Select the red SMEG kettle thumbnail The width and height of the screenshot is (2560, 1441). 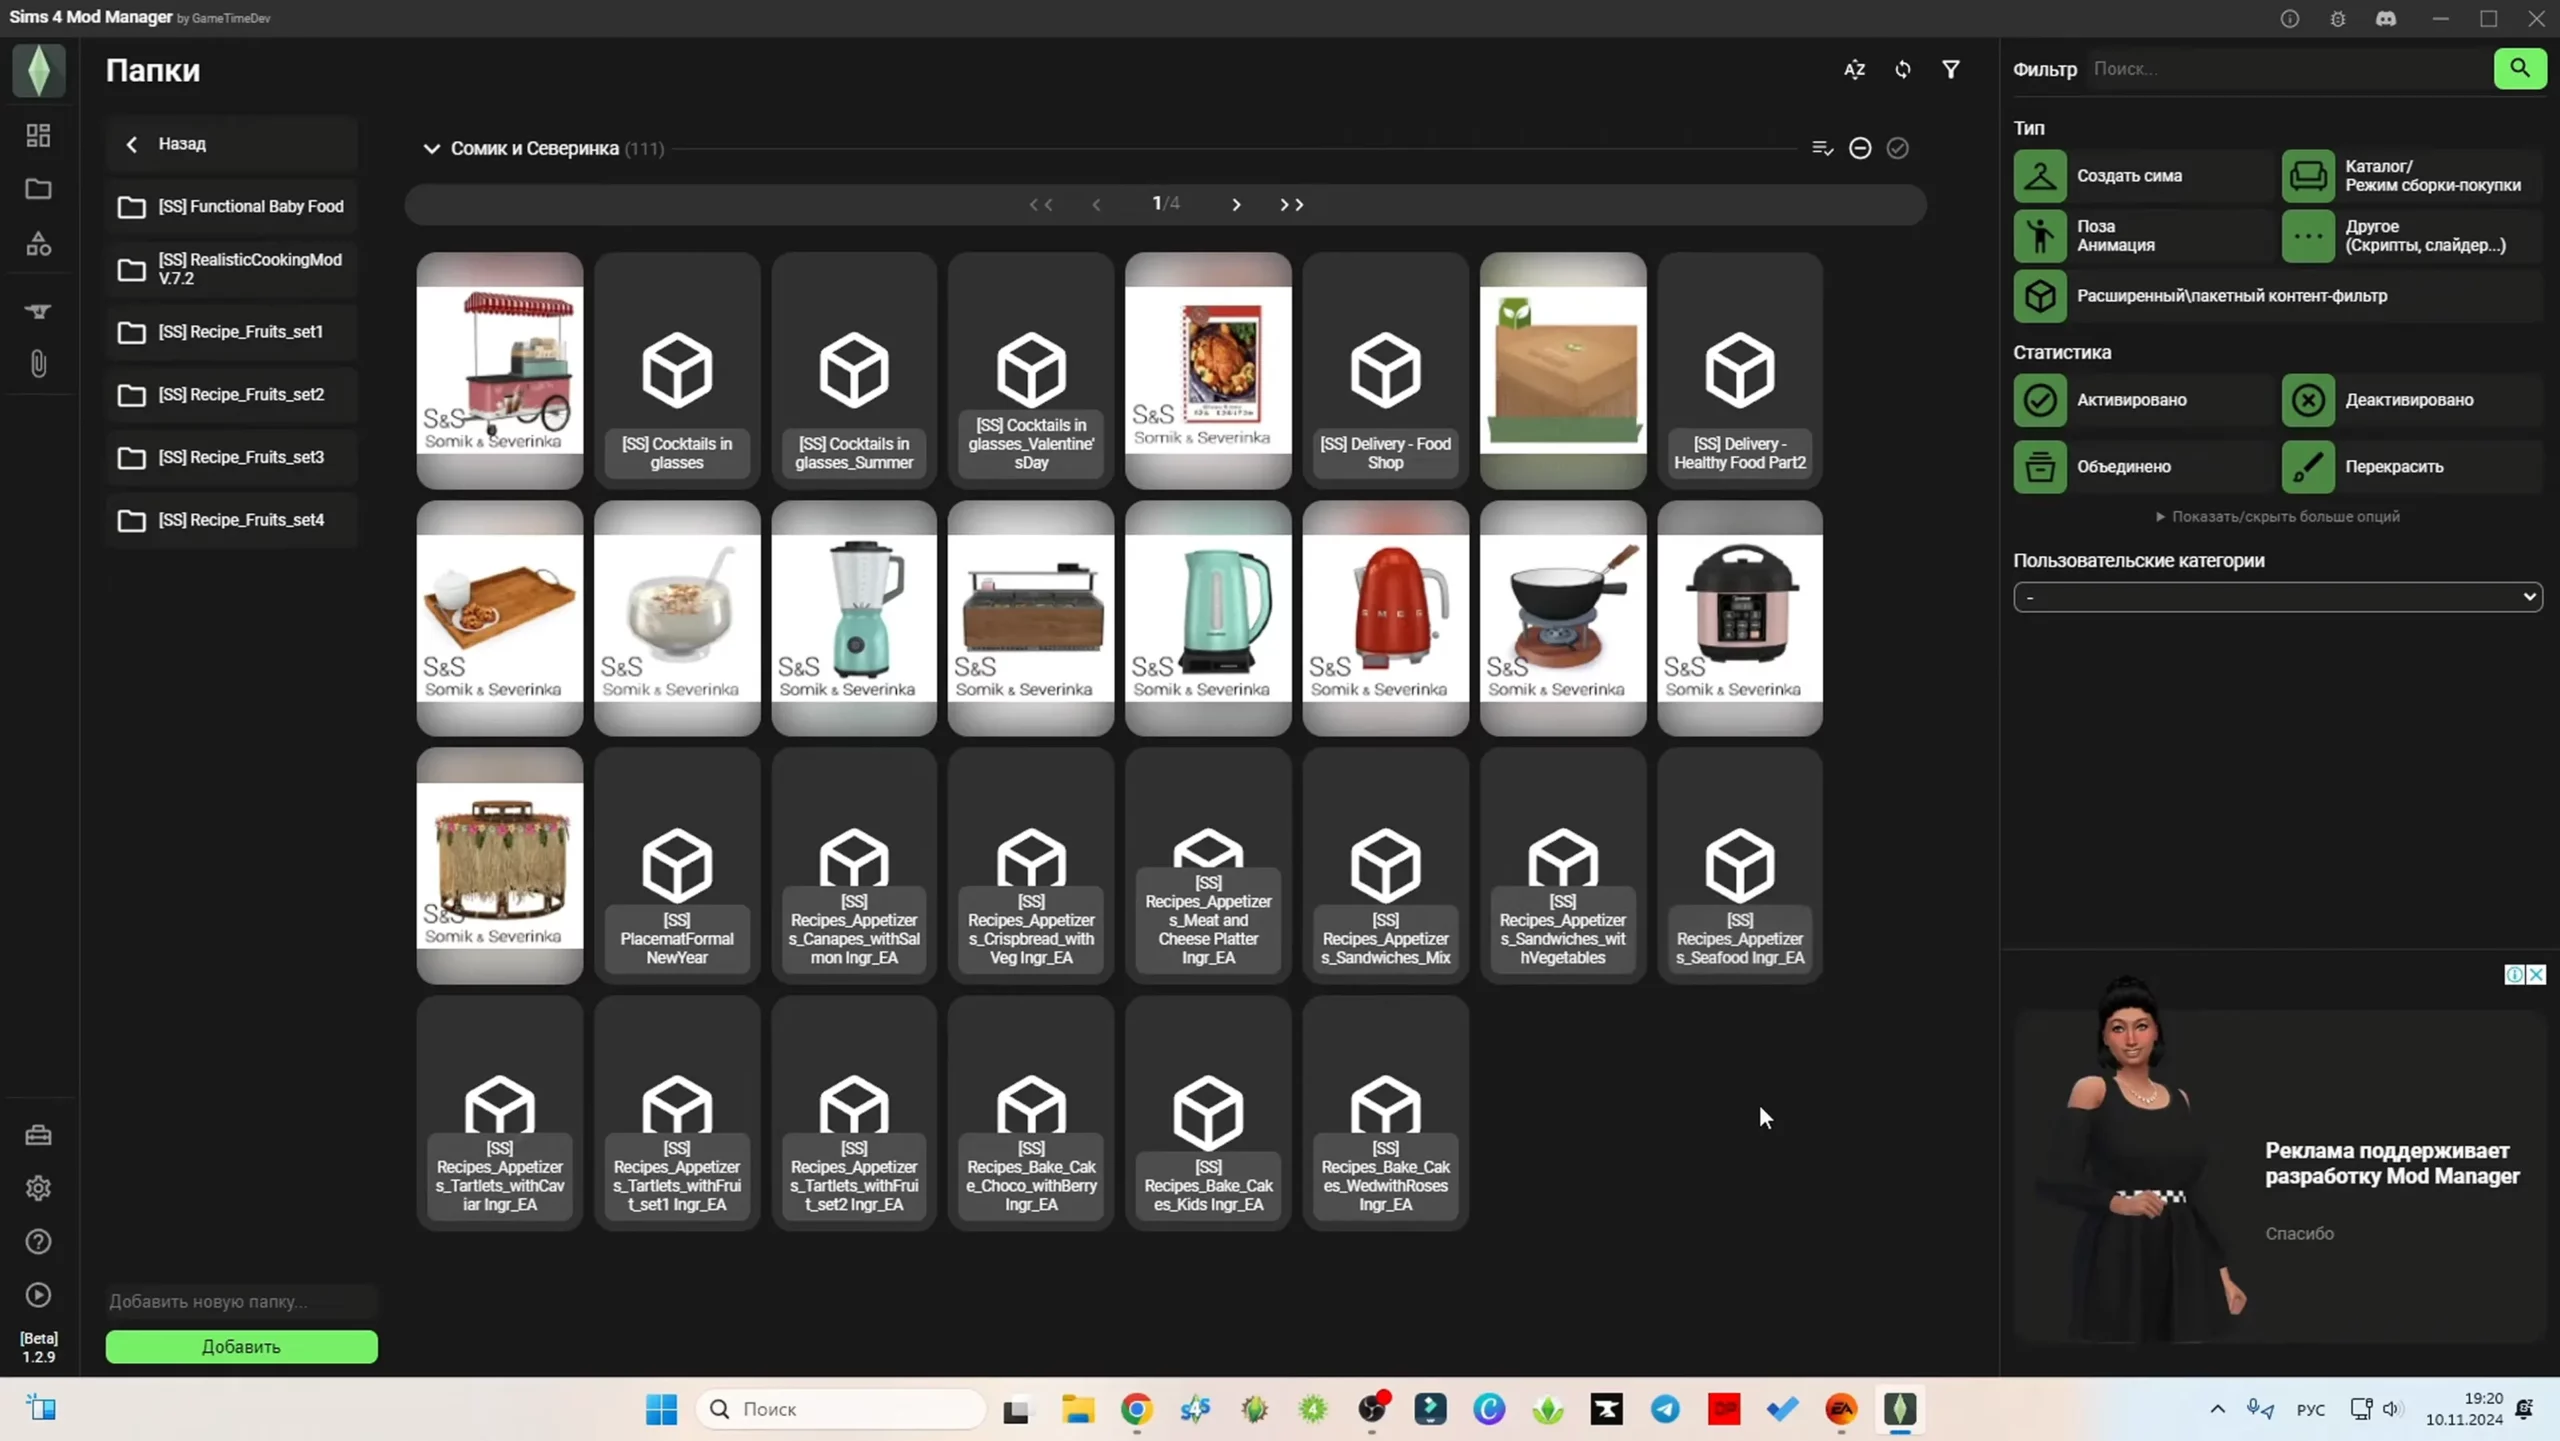pos(1385,618)
